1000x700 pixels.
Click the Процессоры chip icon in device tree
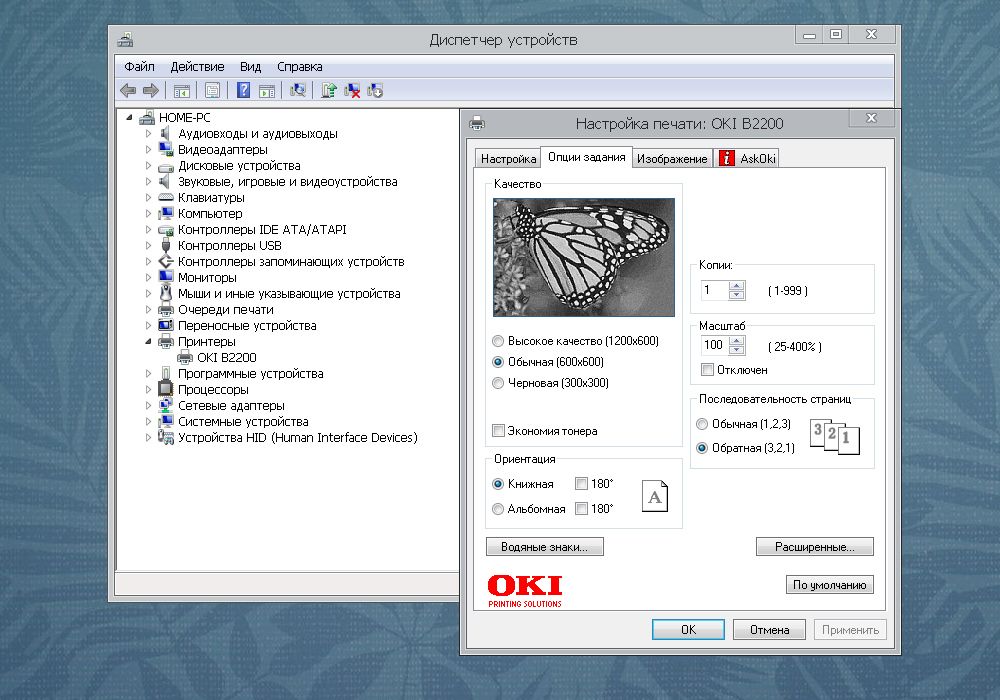[x=166, y=390]
